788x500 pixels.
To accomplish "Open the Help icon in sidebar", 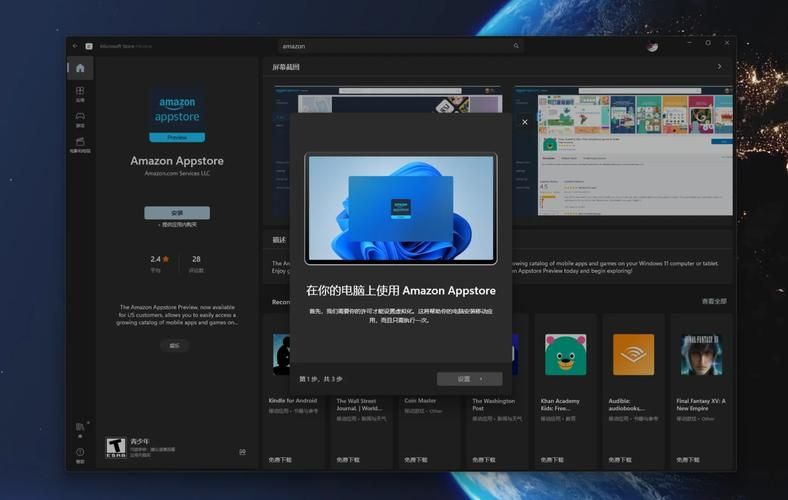I will pyautogui.click(x=80, y=455).
